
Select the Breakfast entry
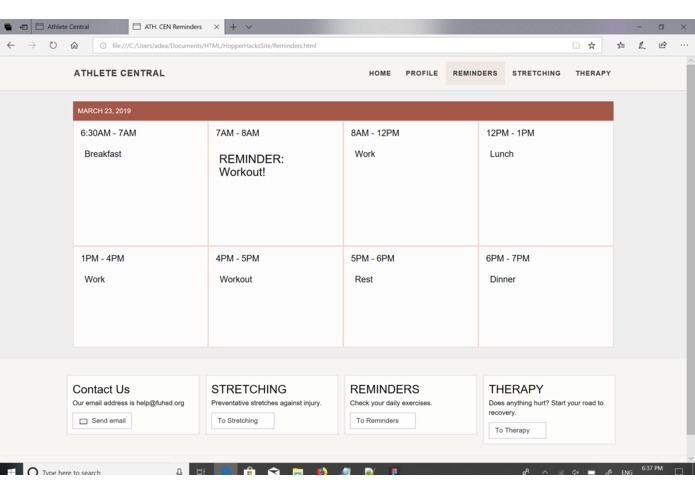[x=103, y=154]
